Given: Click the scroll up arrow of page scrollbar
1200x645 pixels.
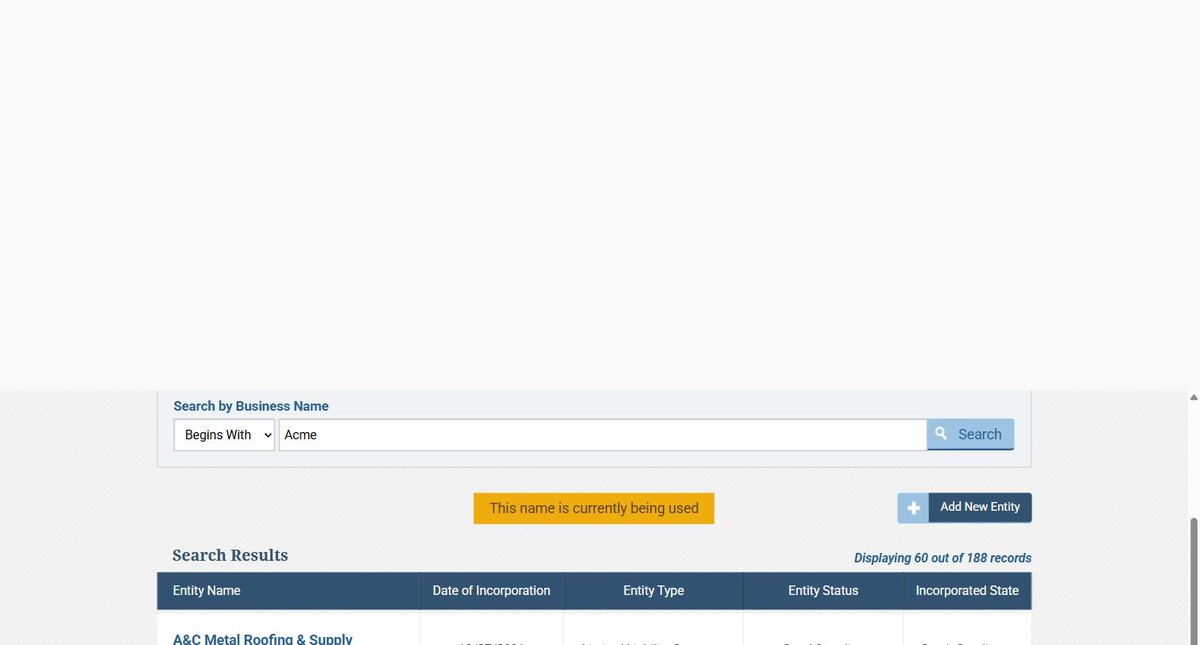Looking at the screenshot, I should click(x=1193, y=397).
